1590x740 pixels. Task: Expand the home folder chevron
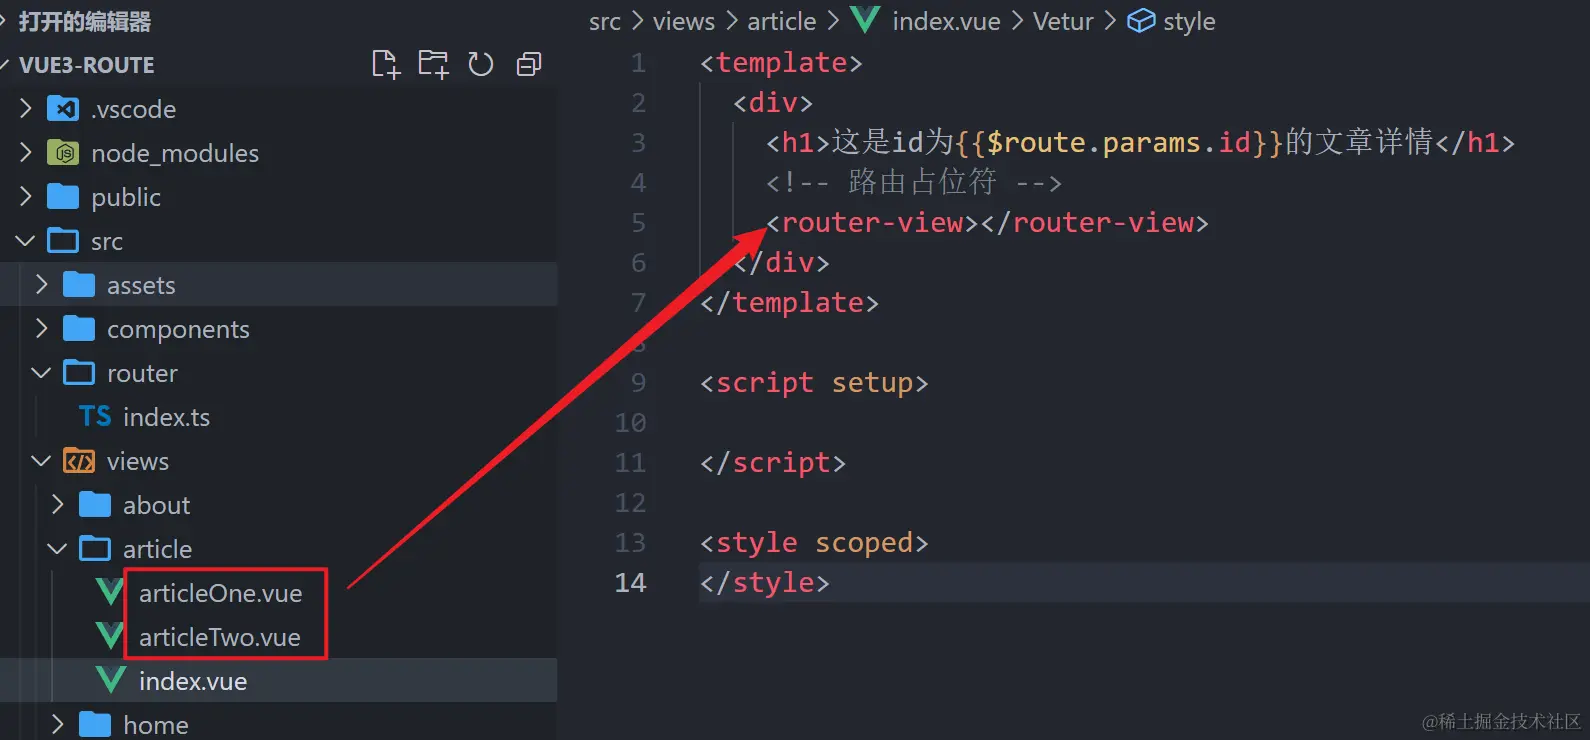point(58,724)
